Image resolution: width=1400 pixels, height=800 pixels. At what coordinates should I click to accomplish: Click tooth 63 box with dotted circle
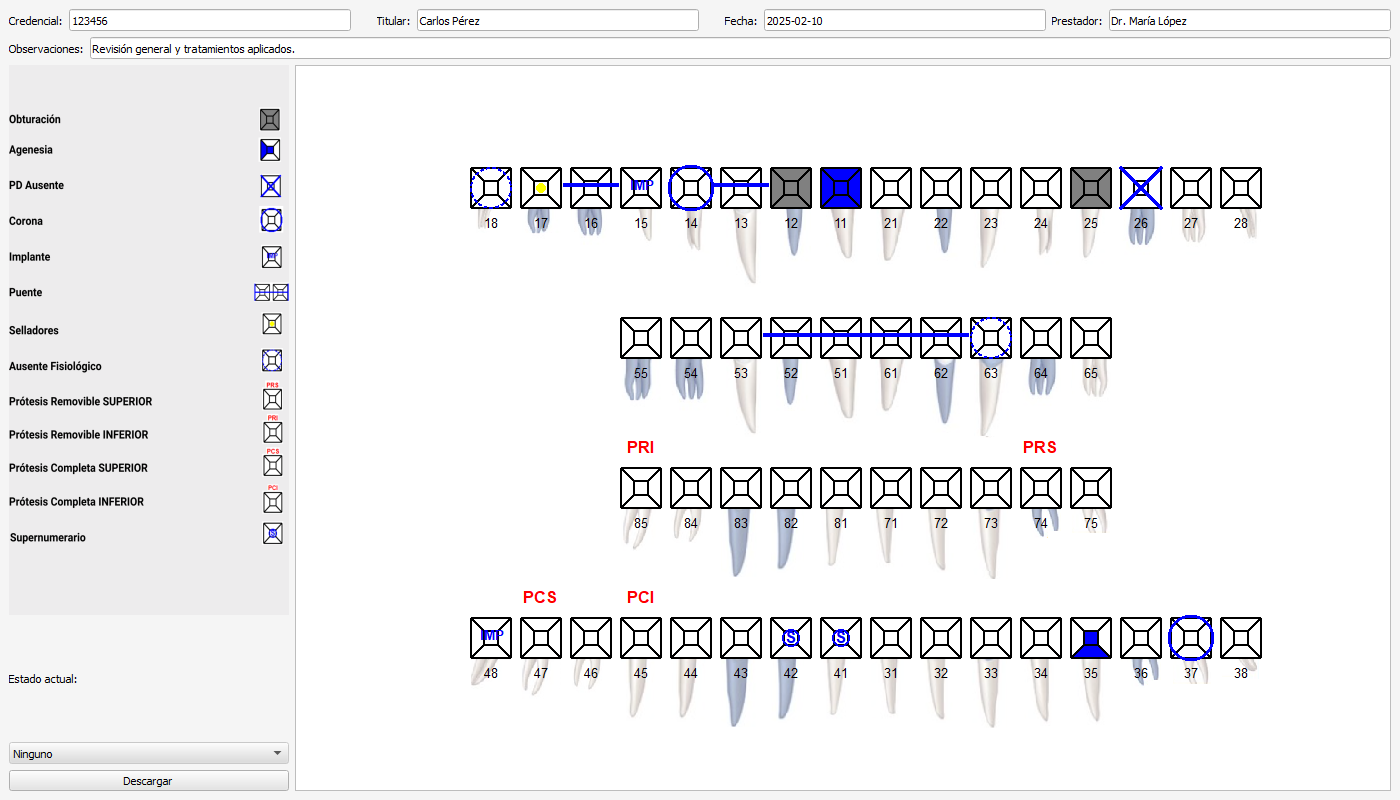coord(991,338)
